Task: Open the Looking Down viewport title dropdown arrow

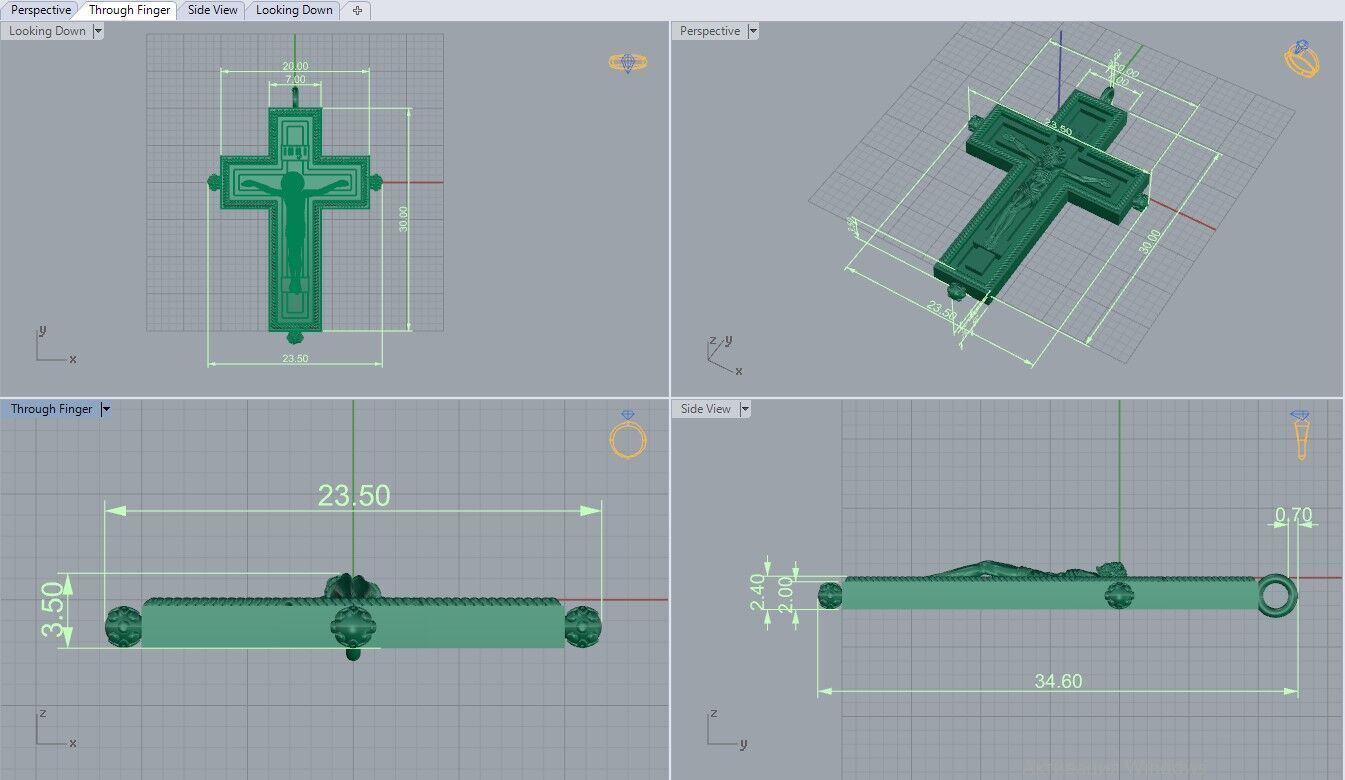Action: click(98, 31)
